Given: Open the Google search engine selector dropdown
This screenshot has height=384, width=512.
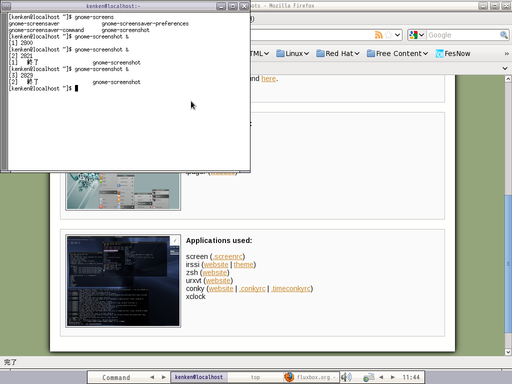Looking at the screenshot, I should [417, 35].
